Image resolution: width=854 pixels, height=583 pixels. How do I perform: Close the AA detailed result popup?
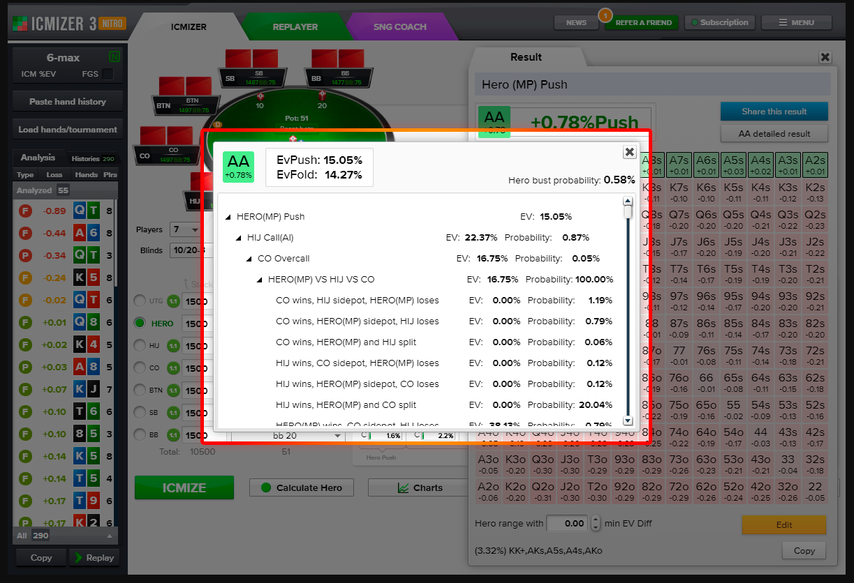click(629, 152)
